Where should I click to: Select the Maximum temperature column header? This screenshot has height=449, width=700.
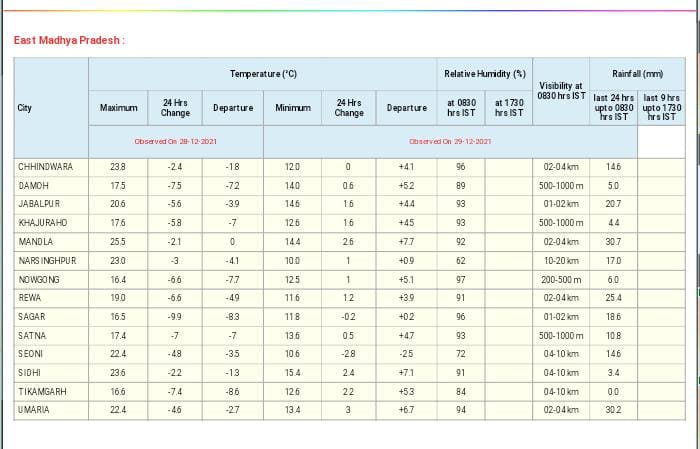point(118,107)
